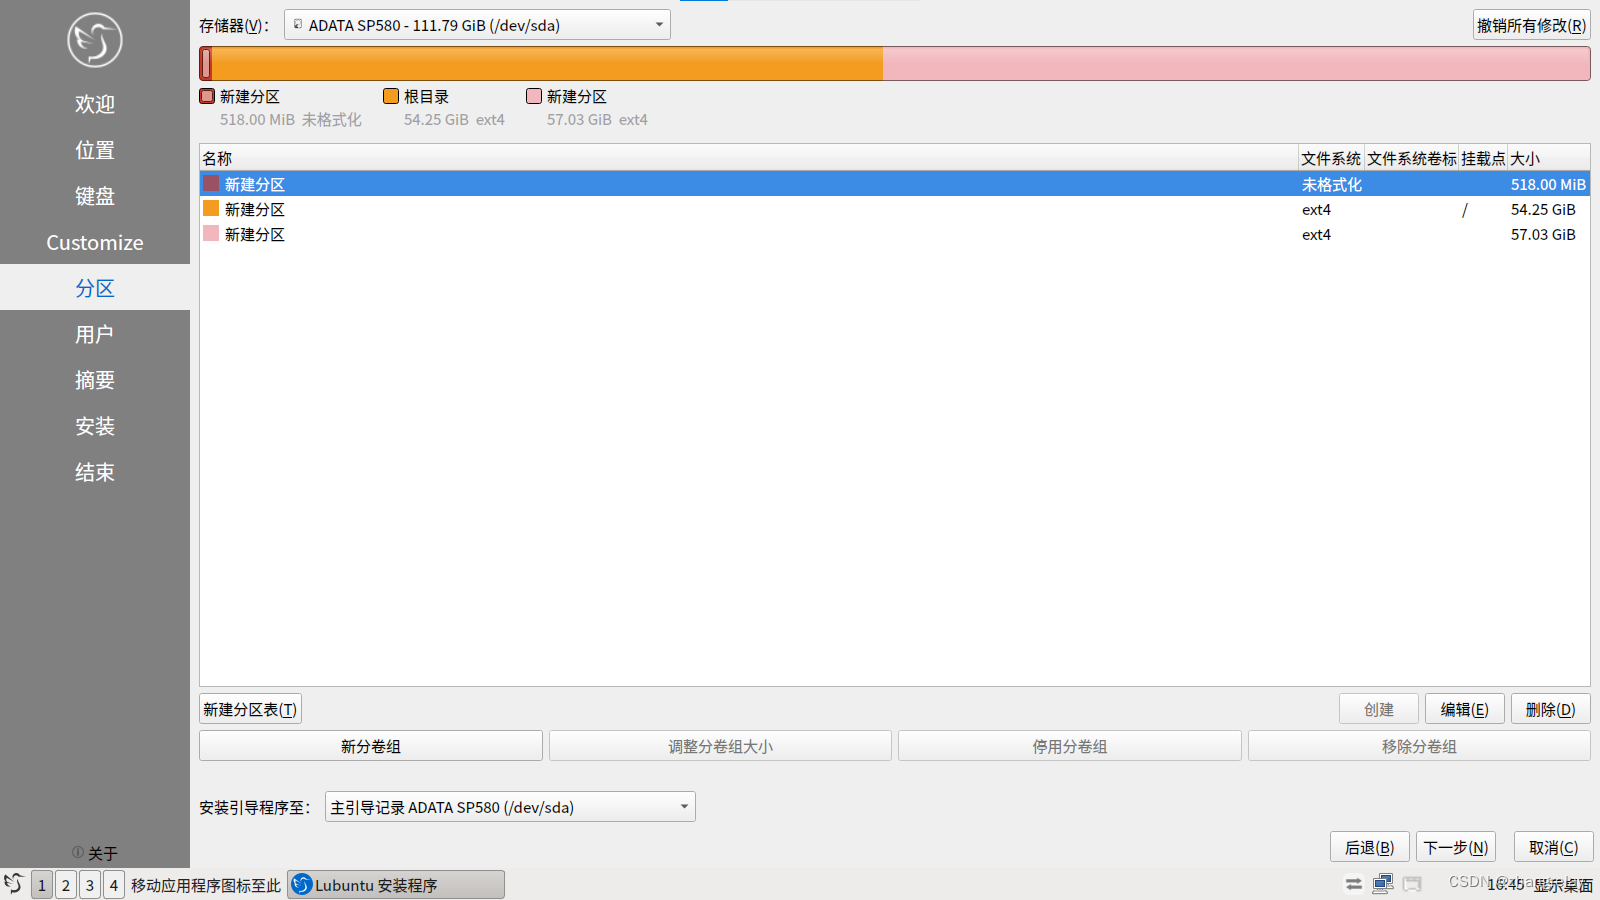The width and height of the screenshot is (1600, 900).
Task: Open the Lubuntu start menu icon in taskbar
Action: click(x=13, y=884)
